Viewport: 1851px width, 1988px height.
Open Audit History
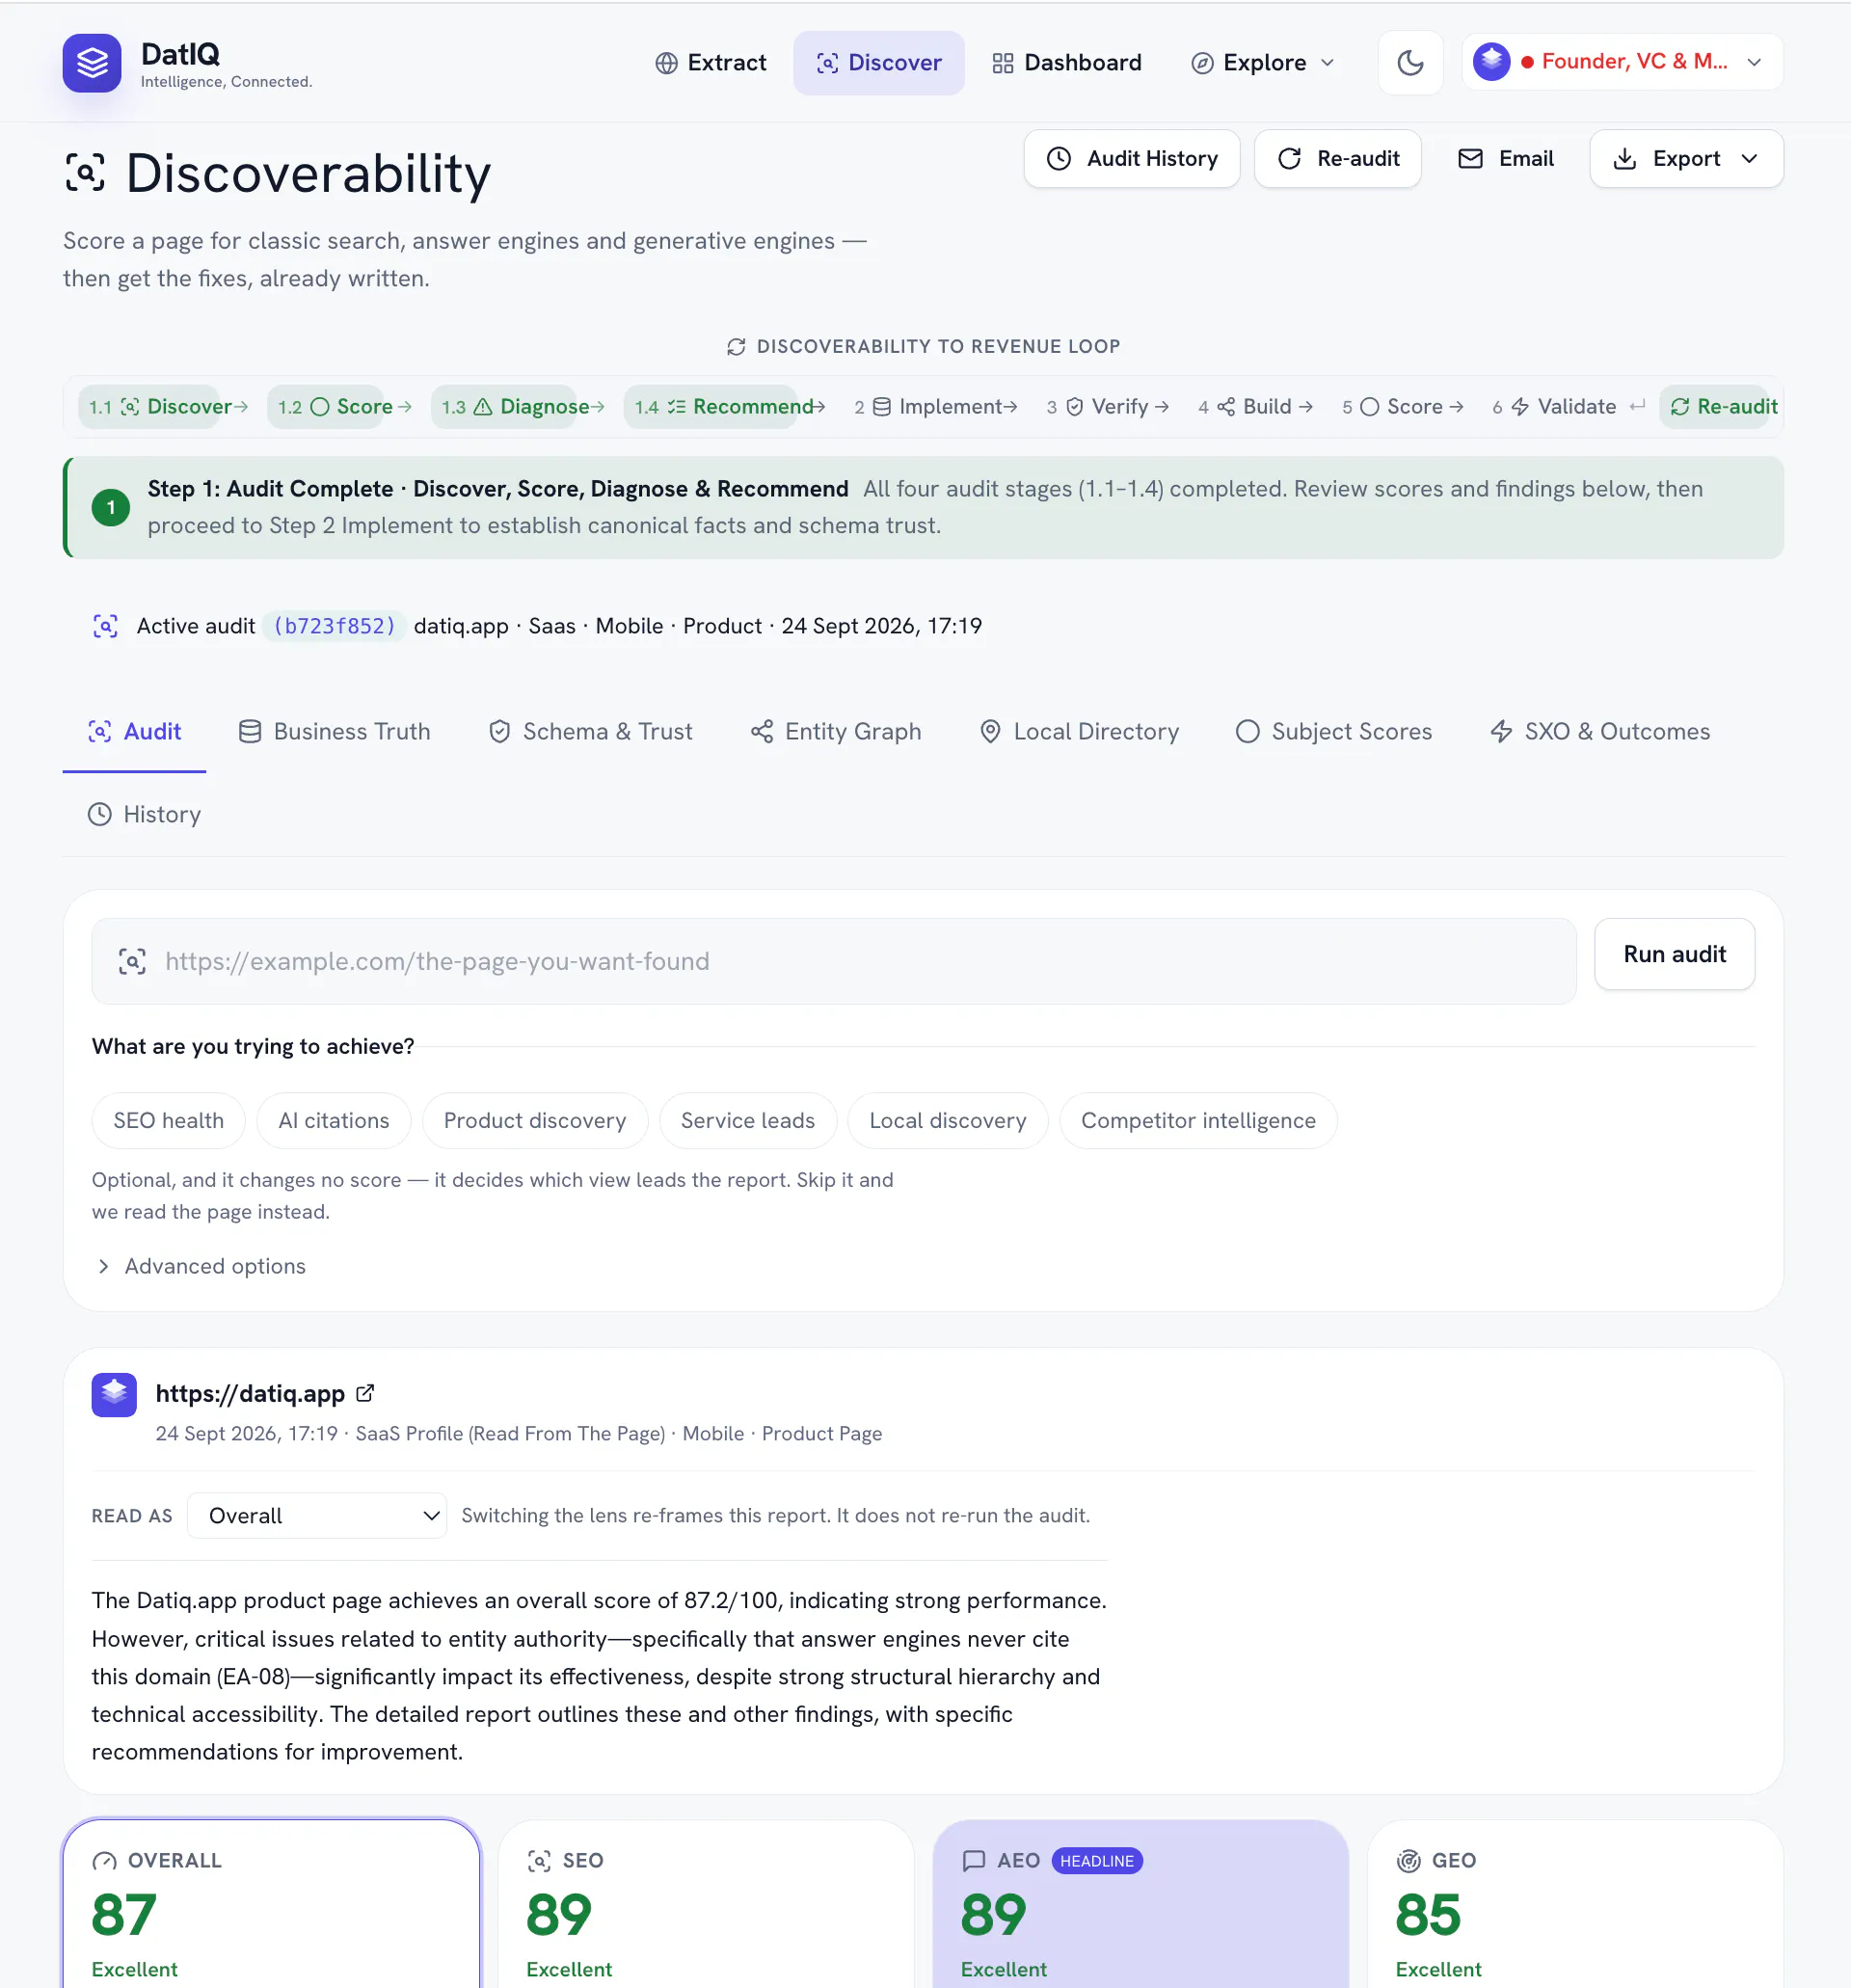[1132, 159]
